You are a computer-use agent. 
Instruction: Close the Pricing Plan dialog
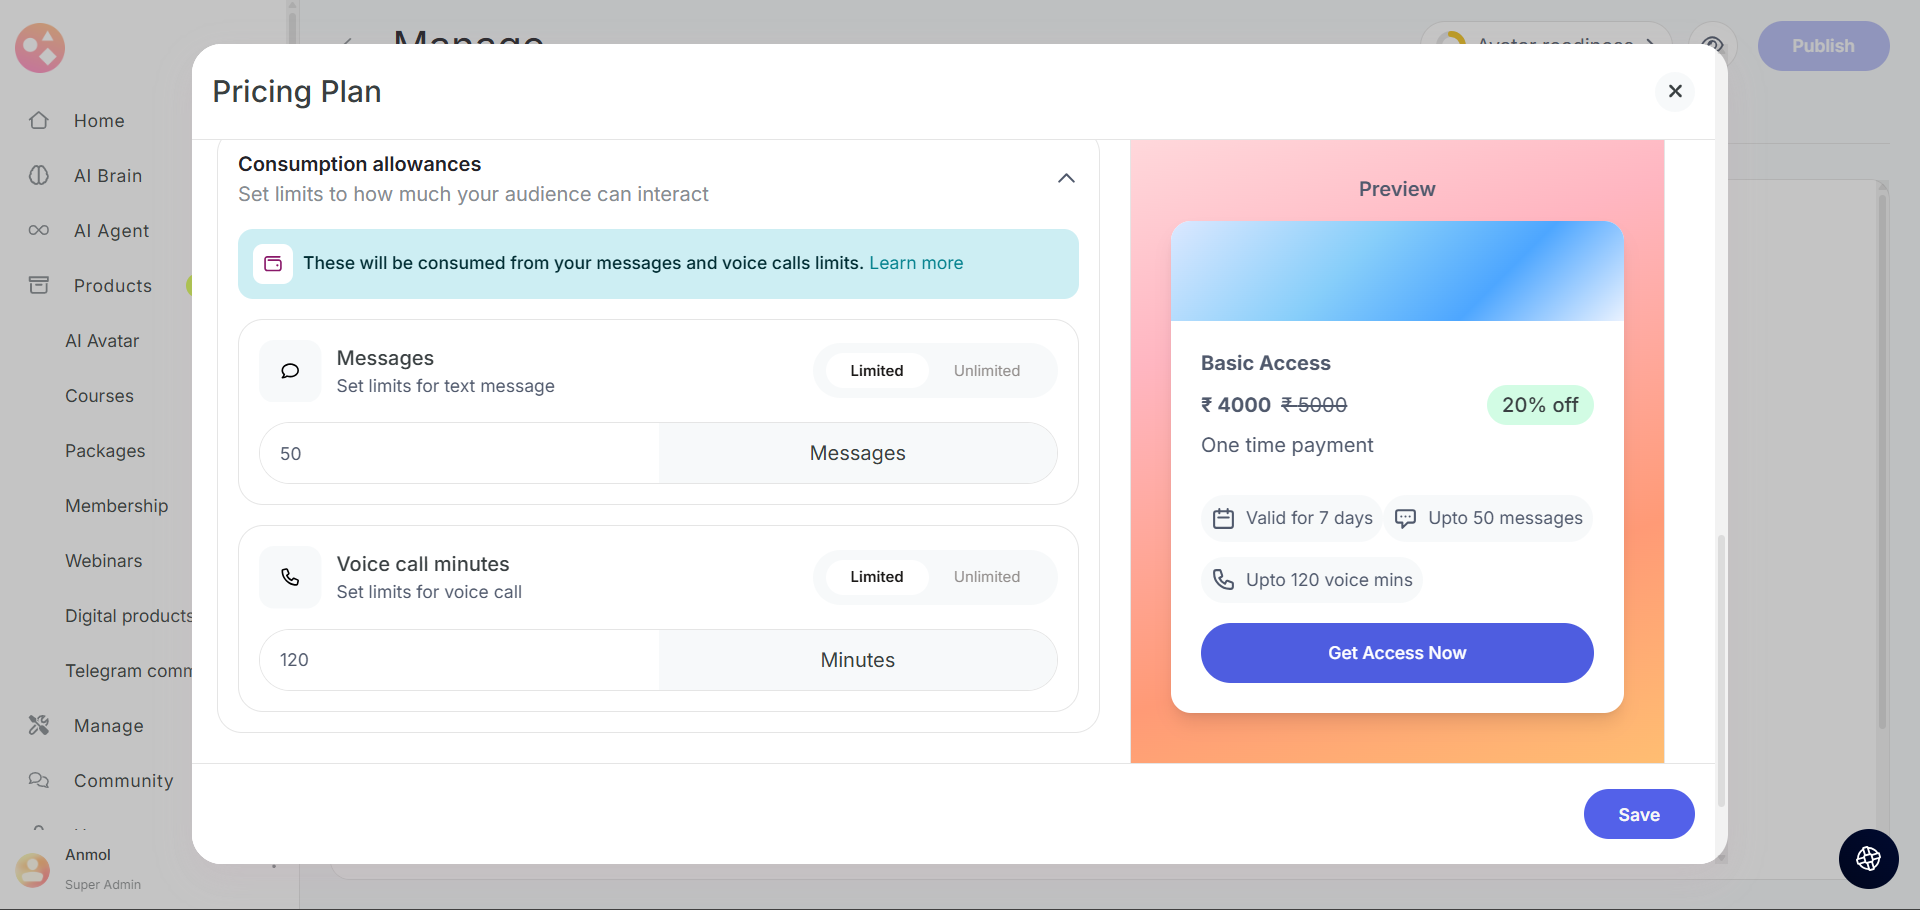[1675, 91]
